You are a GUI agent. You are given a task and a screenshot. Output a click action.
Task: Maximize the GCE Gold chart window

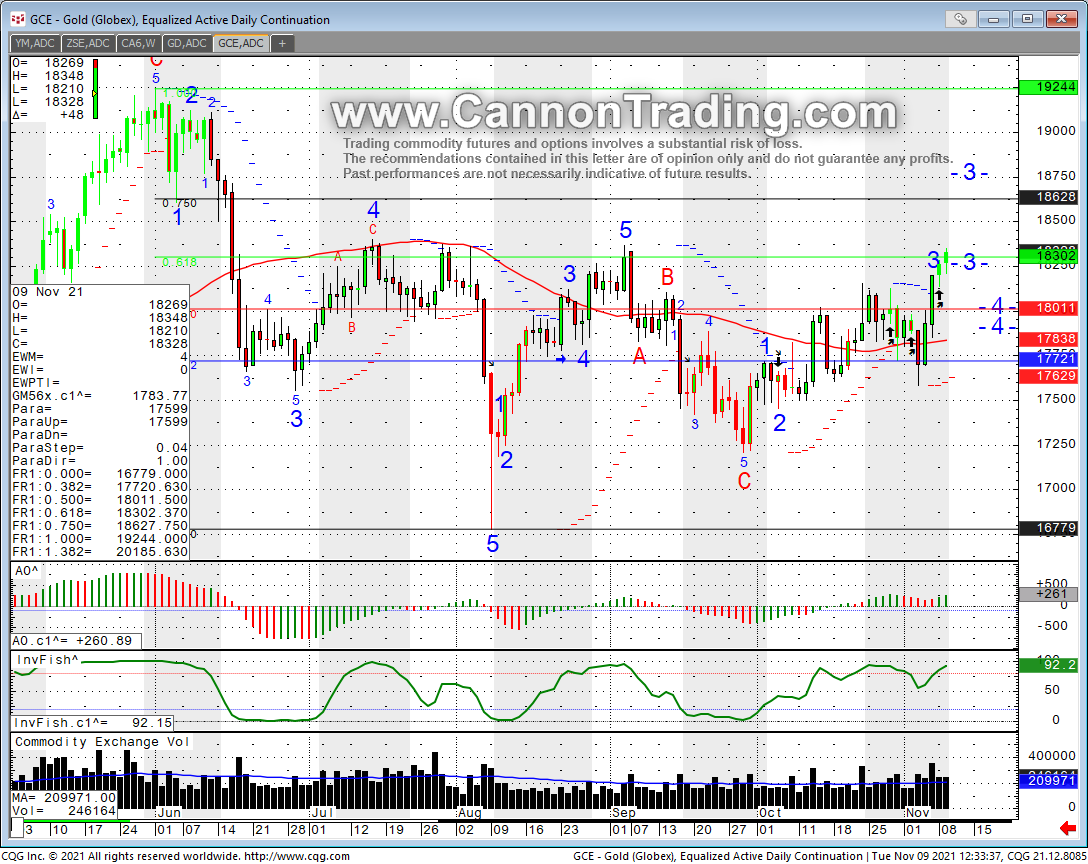[x=1028, y=19]
